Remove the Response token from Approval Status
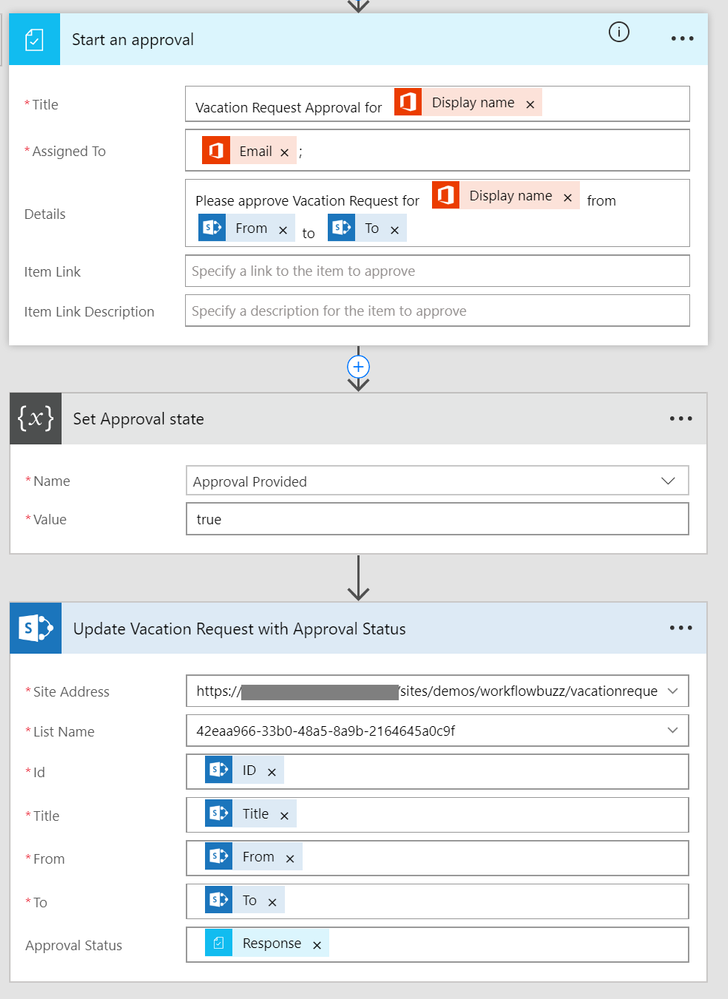The image size is (728, 999). tap(317, 945)
